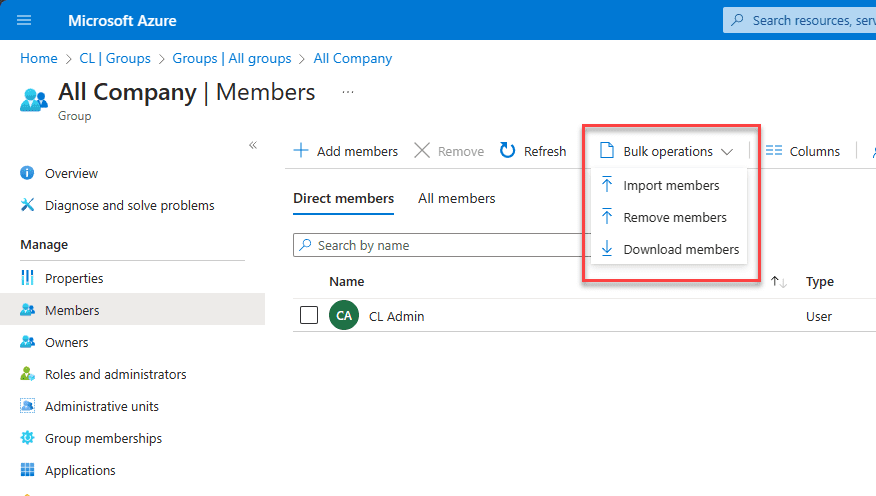Go to CL | Groups breadcrumb
The image size is (876, 496).
pyautogui.click(x=115, y=59)
